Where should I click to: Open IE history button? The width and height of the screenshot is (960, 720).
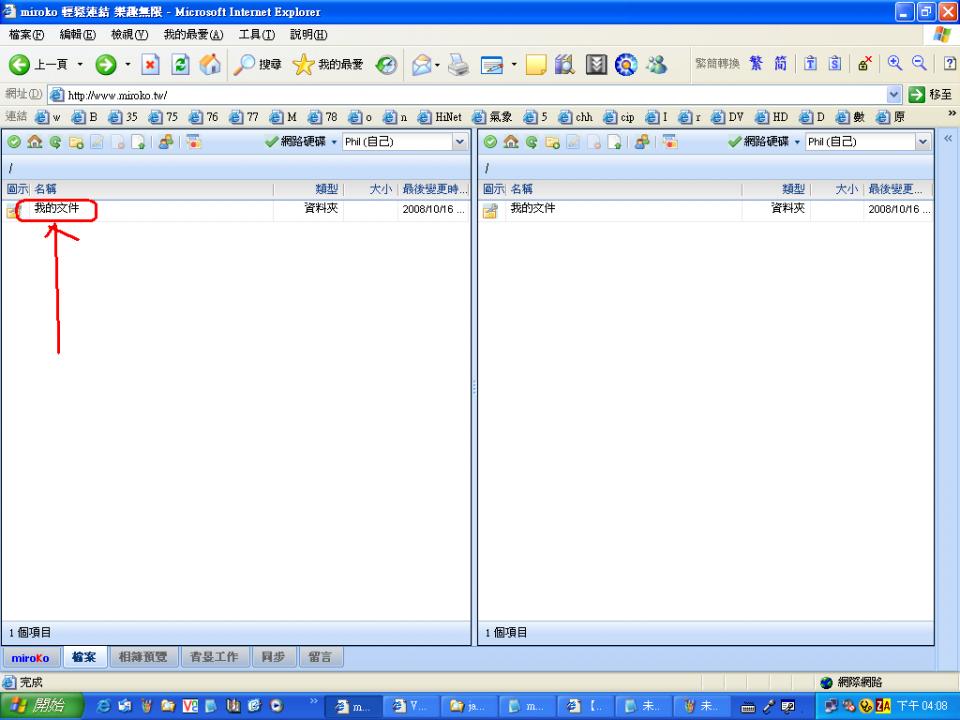(386, 64)
